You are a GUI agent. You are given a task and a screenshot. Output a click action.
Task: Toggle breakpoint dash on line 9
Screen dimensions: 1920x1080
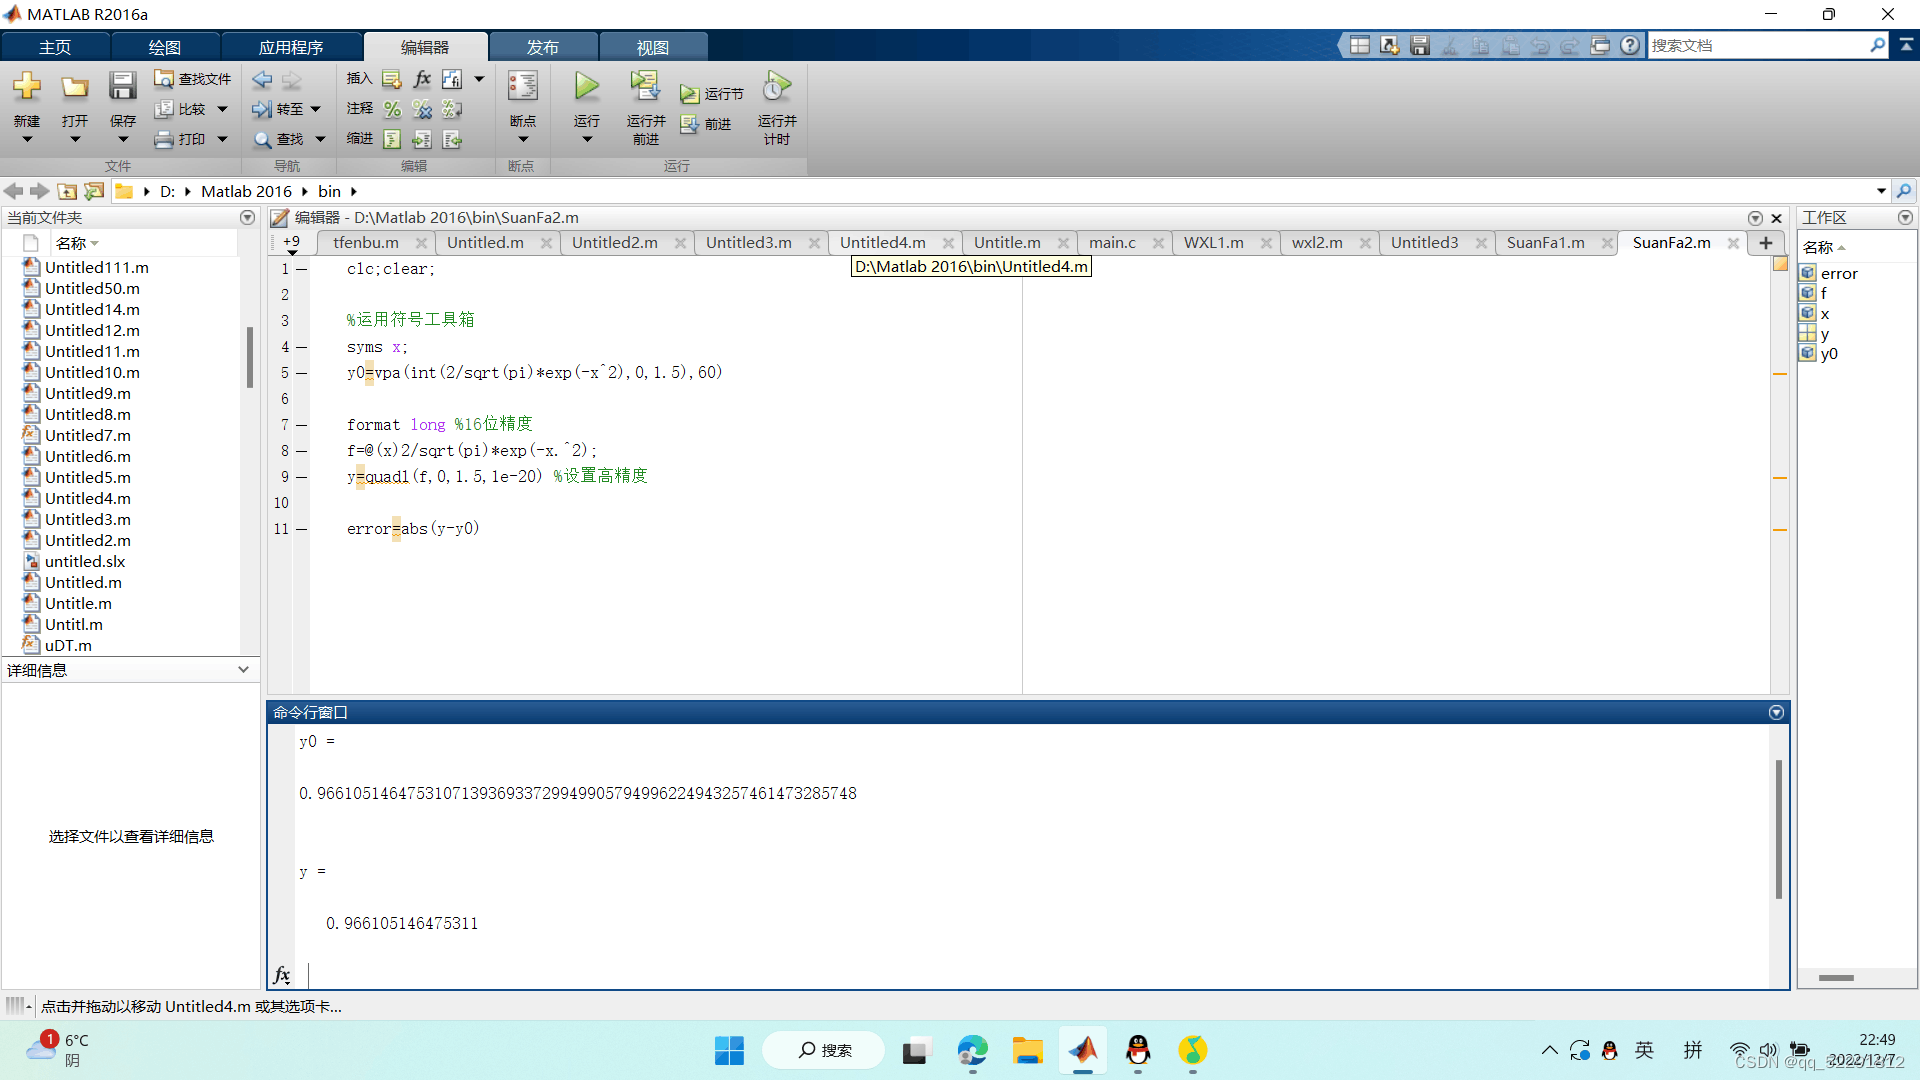coord(301,477)
